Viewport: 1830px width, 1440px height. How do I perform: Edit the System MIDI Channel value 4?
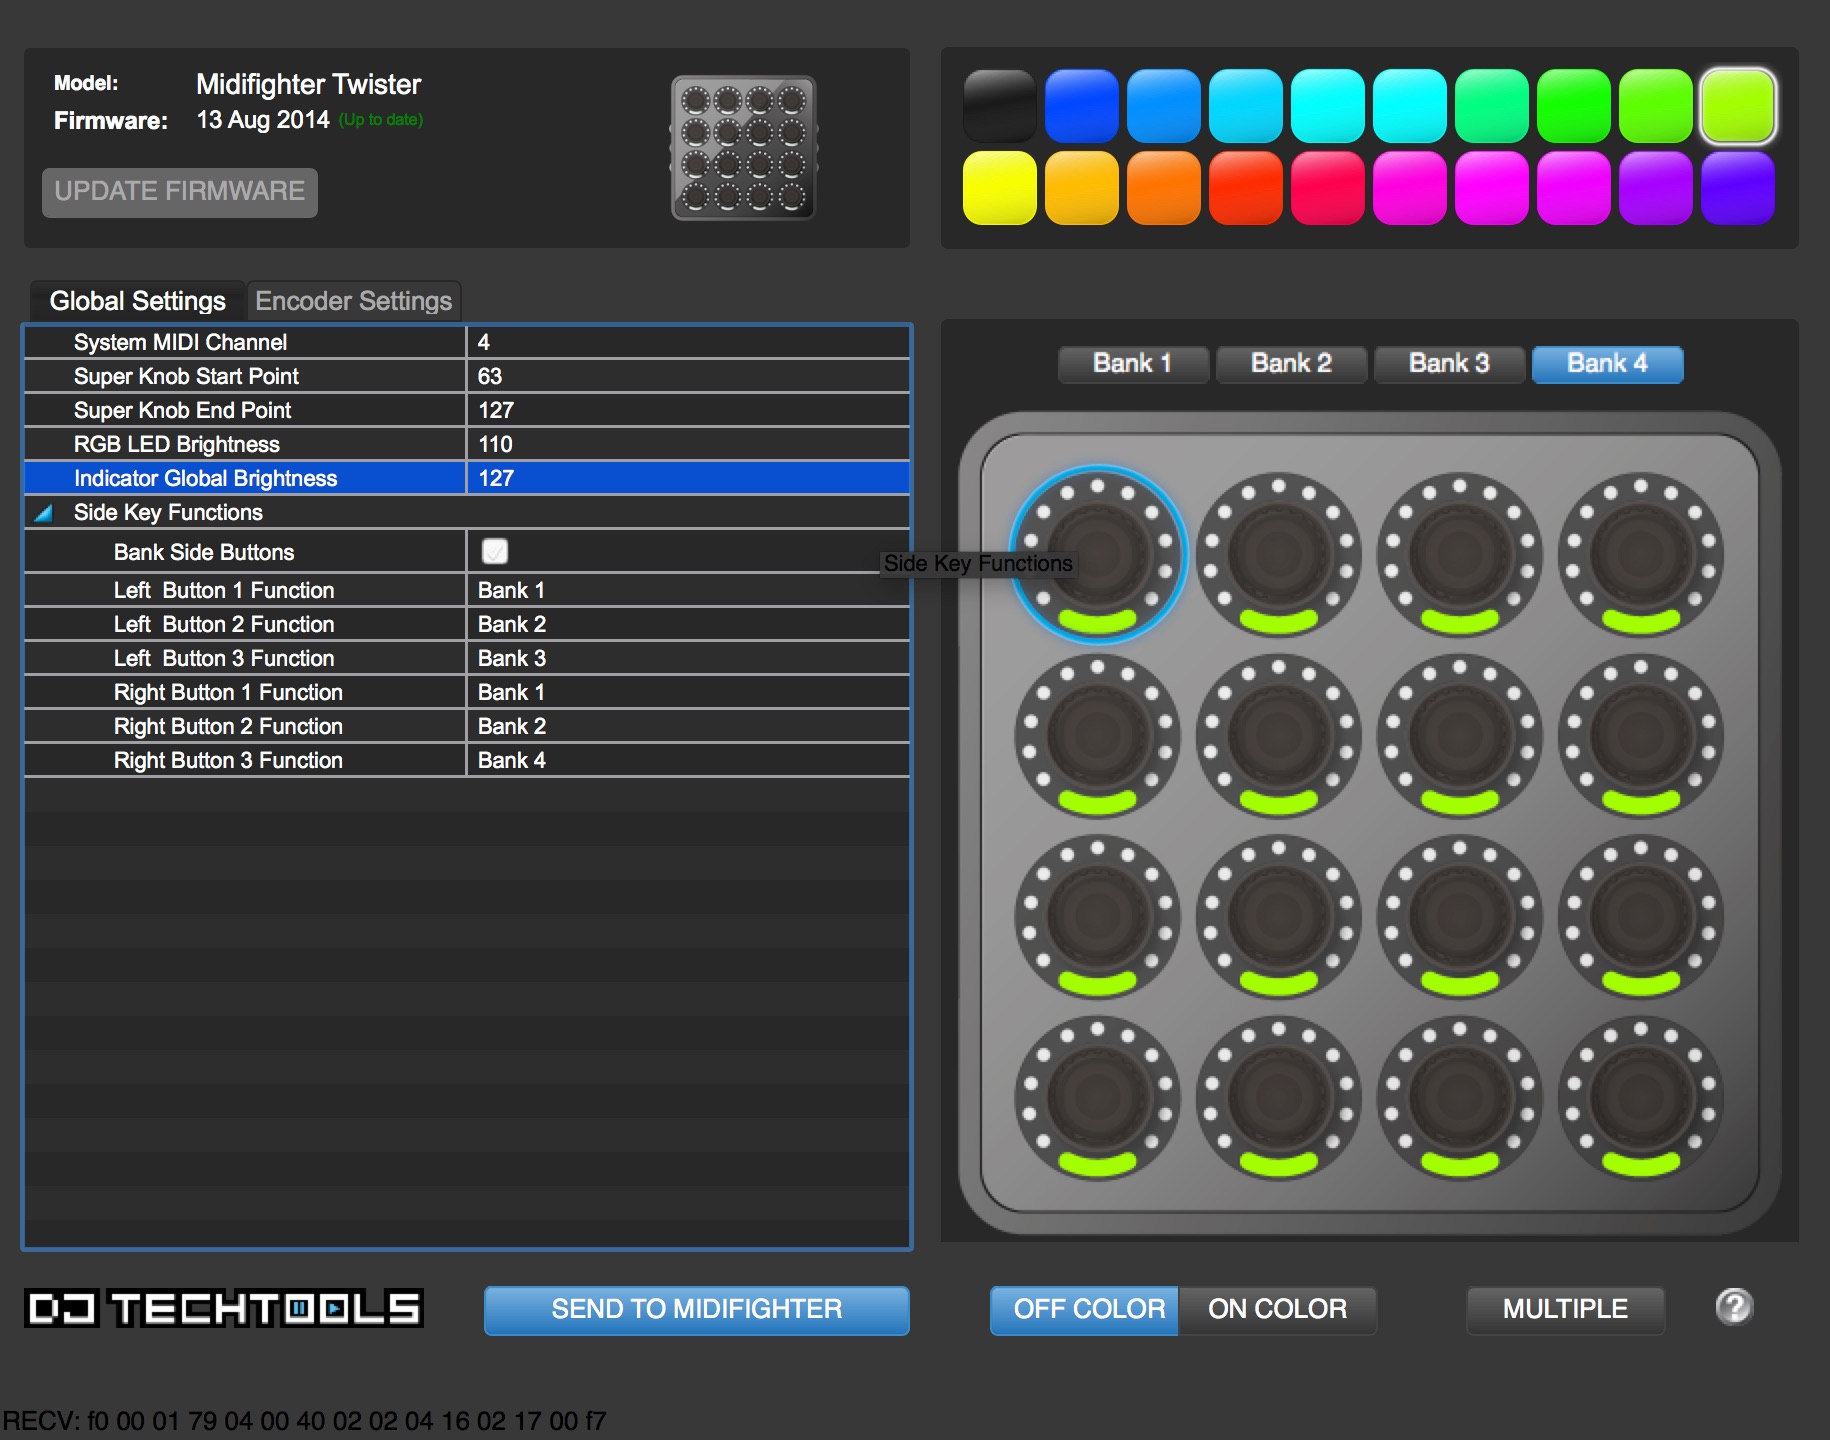(x=688, y=342)
